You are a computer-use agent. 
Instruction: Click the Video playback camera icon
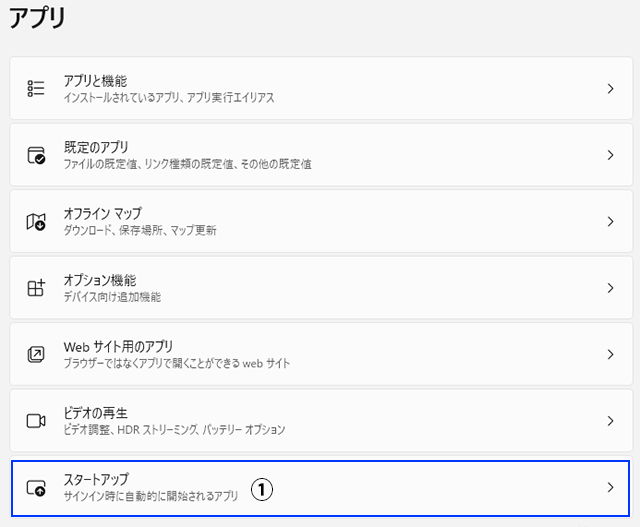pyautogui.click(x=36, y=421)
